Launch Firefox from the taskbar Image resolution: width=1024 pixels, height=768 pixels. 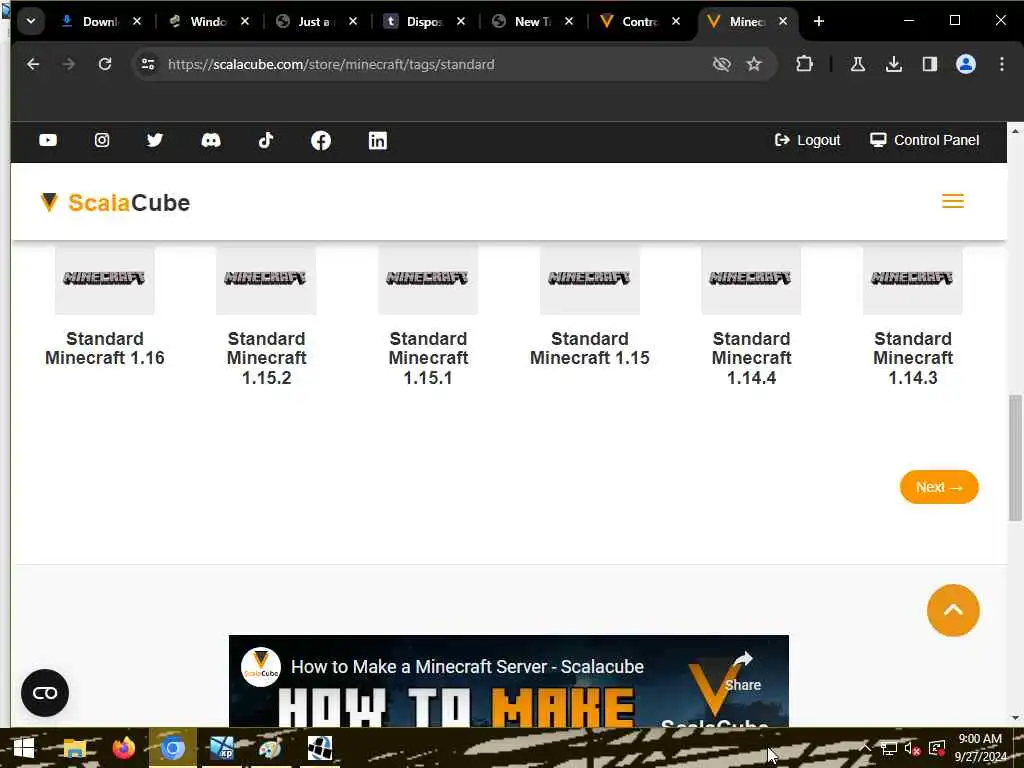pyautogui.click(x=123, y=748)
